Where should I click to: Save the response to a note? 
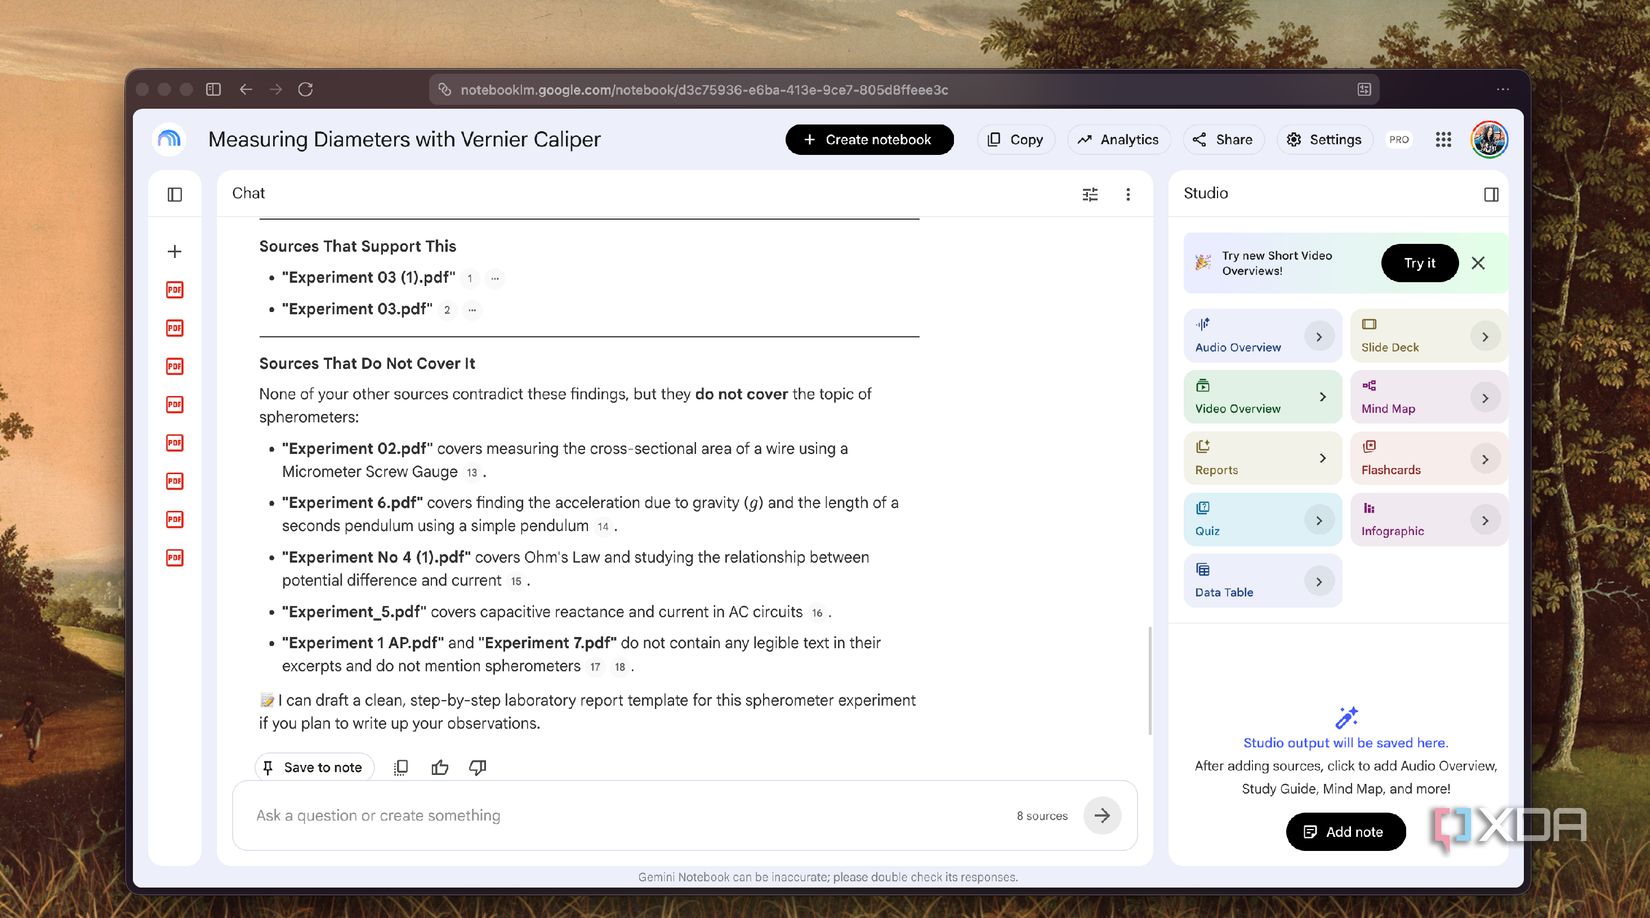(314, 767)
